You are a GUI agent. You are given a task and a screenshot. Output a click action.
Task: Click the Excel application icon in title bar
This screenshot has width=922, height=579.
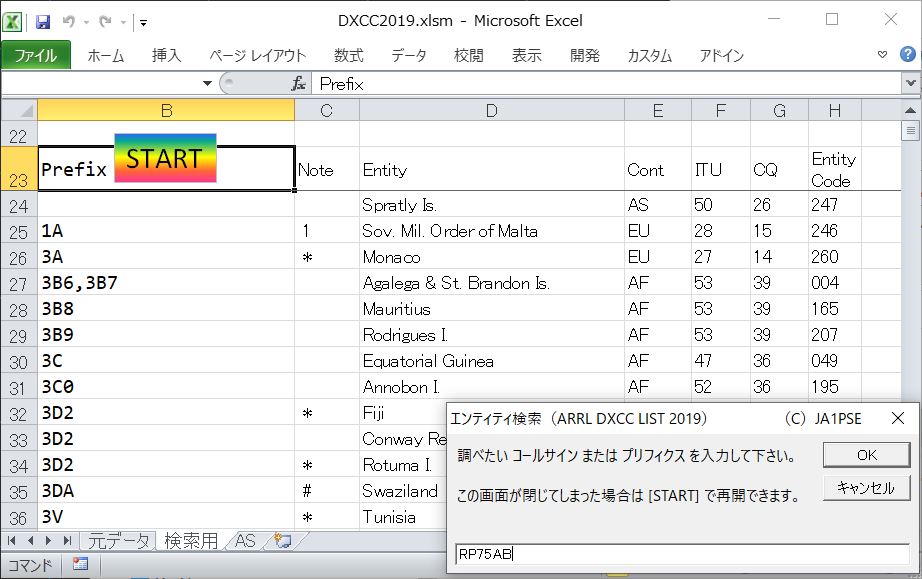pyautogui.click(x=14, y=21)
